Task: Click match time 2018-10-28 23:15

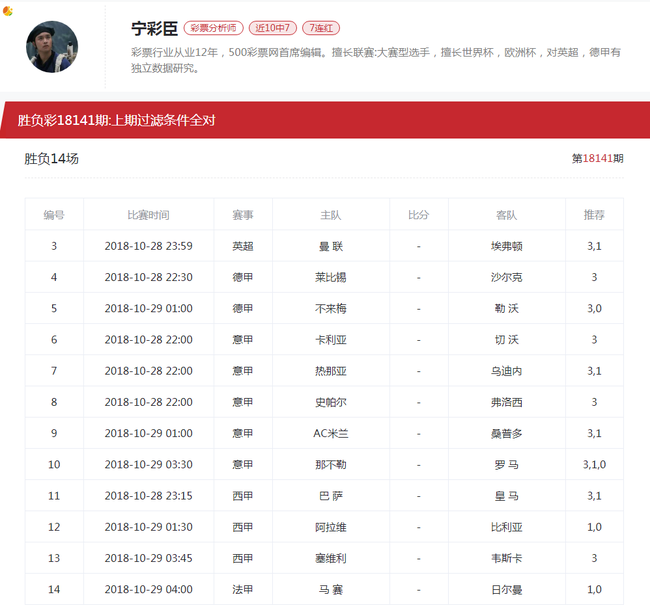Action: click(x=148, y=496)
